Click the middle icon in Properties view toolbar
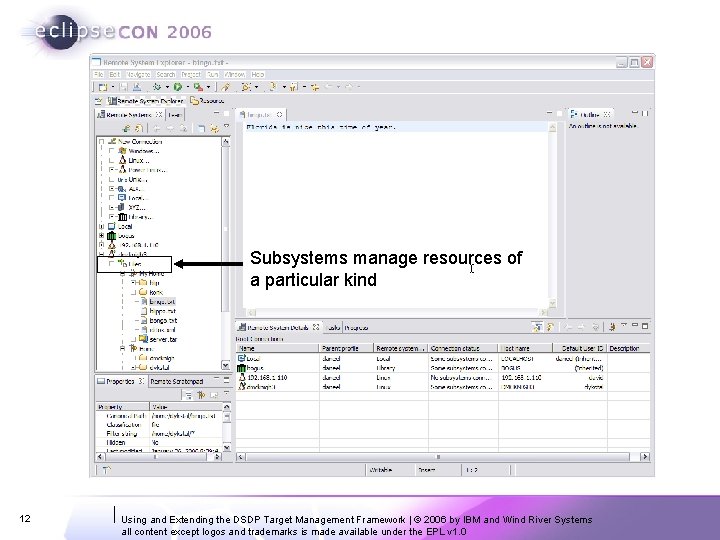 pos(201,394)
